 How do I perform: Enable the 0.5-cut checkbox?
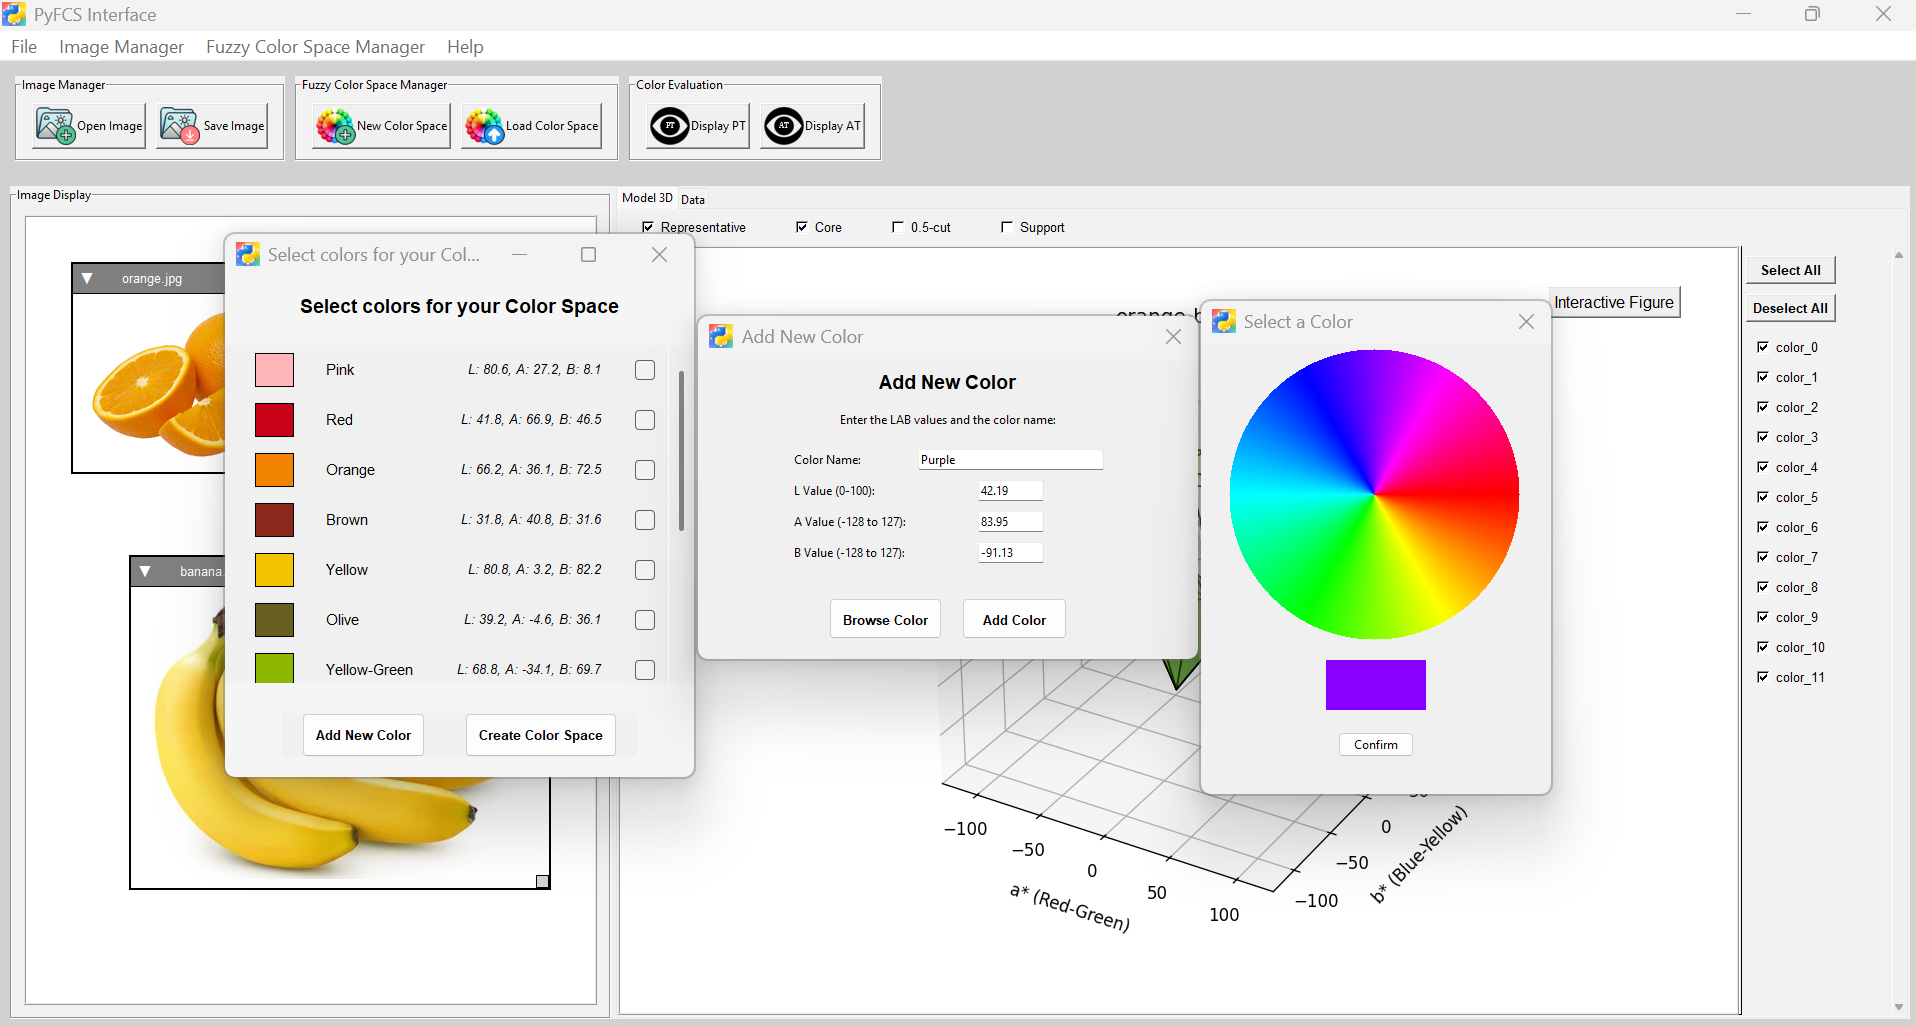898,227
